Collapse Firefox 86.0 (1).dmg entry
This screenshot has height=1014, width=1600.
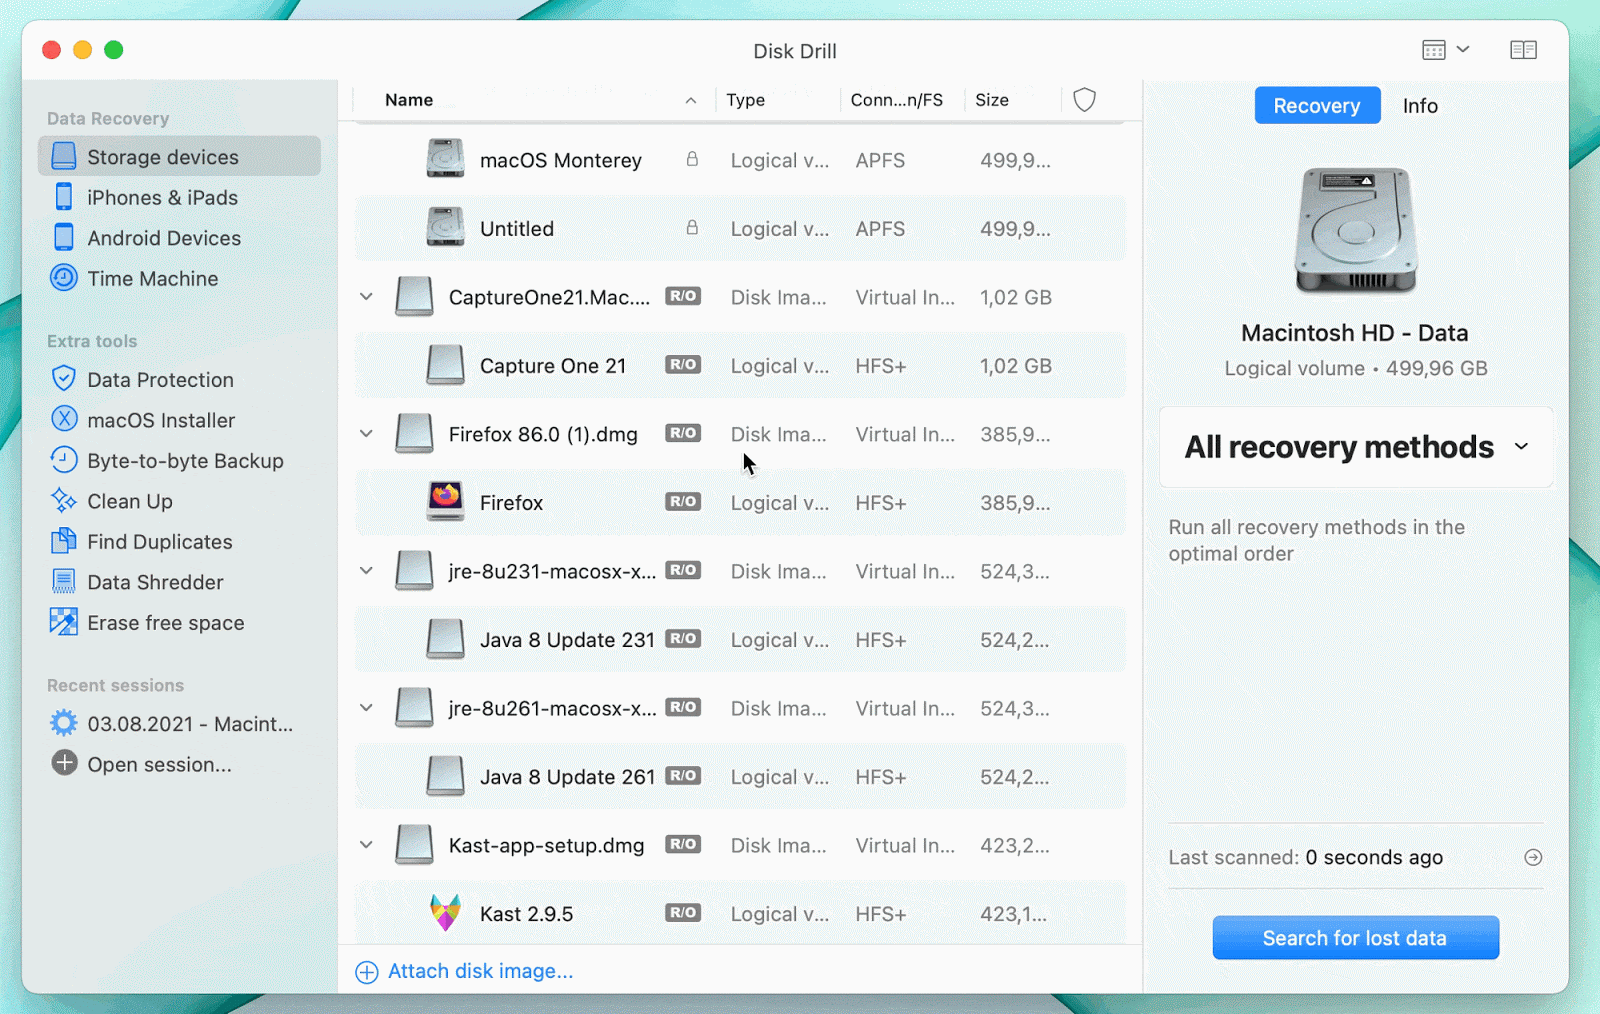(x=366, y=434)
